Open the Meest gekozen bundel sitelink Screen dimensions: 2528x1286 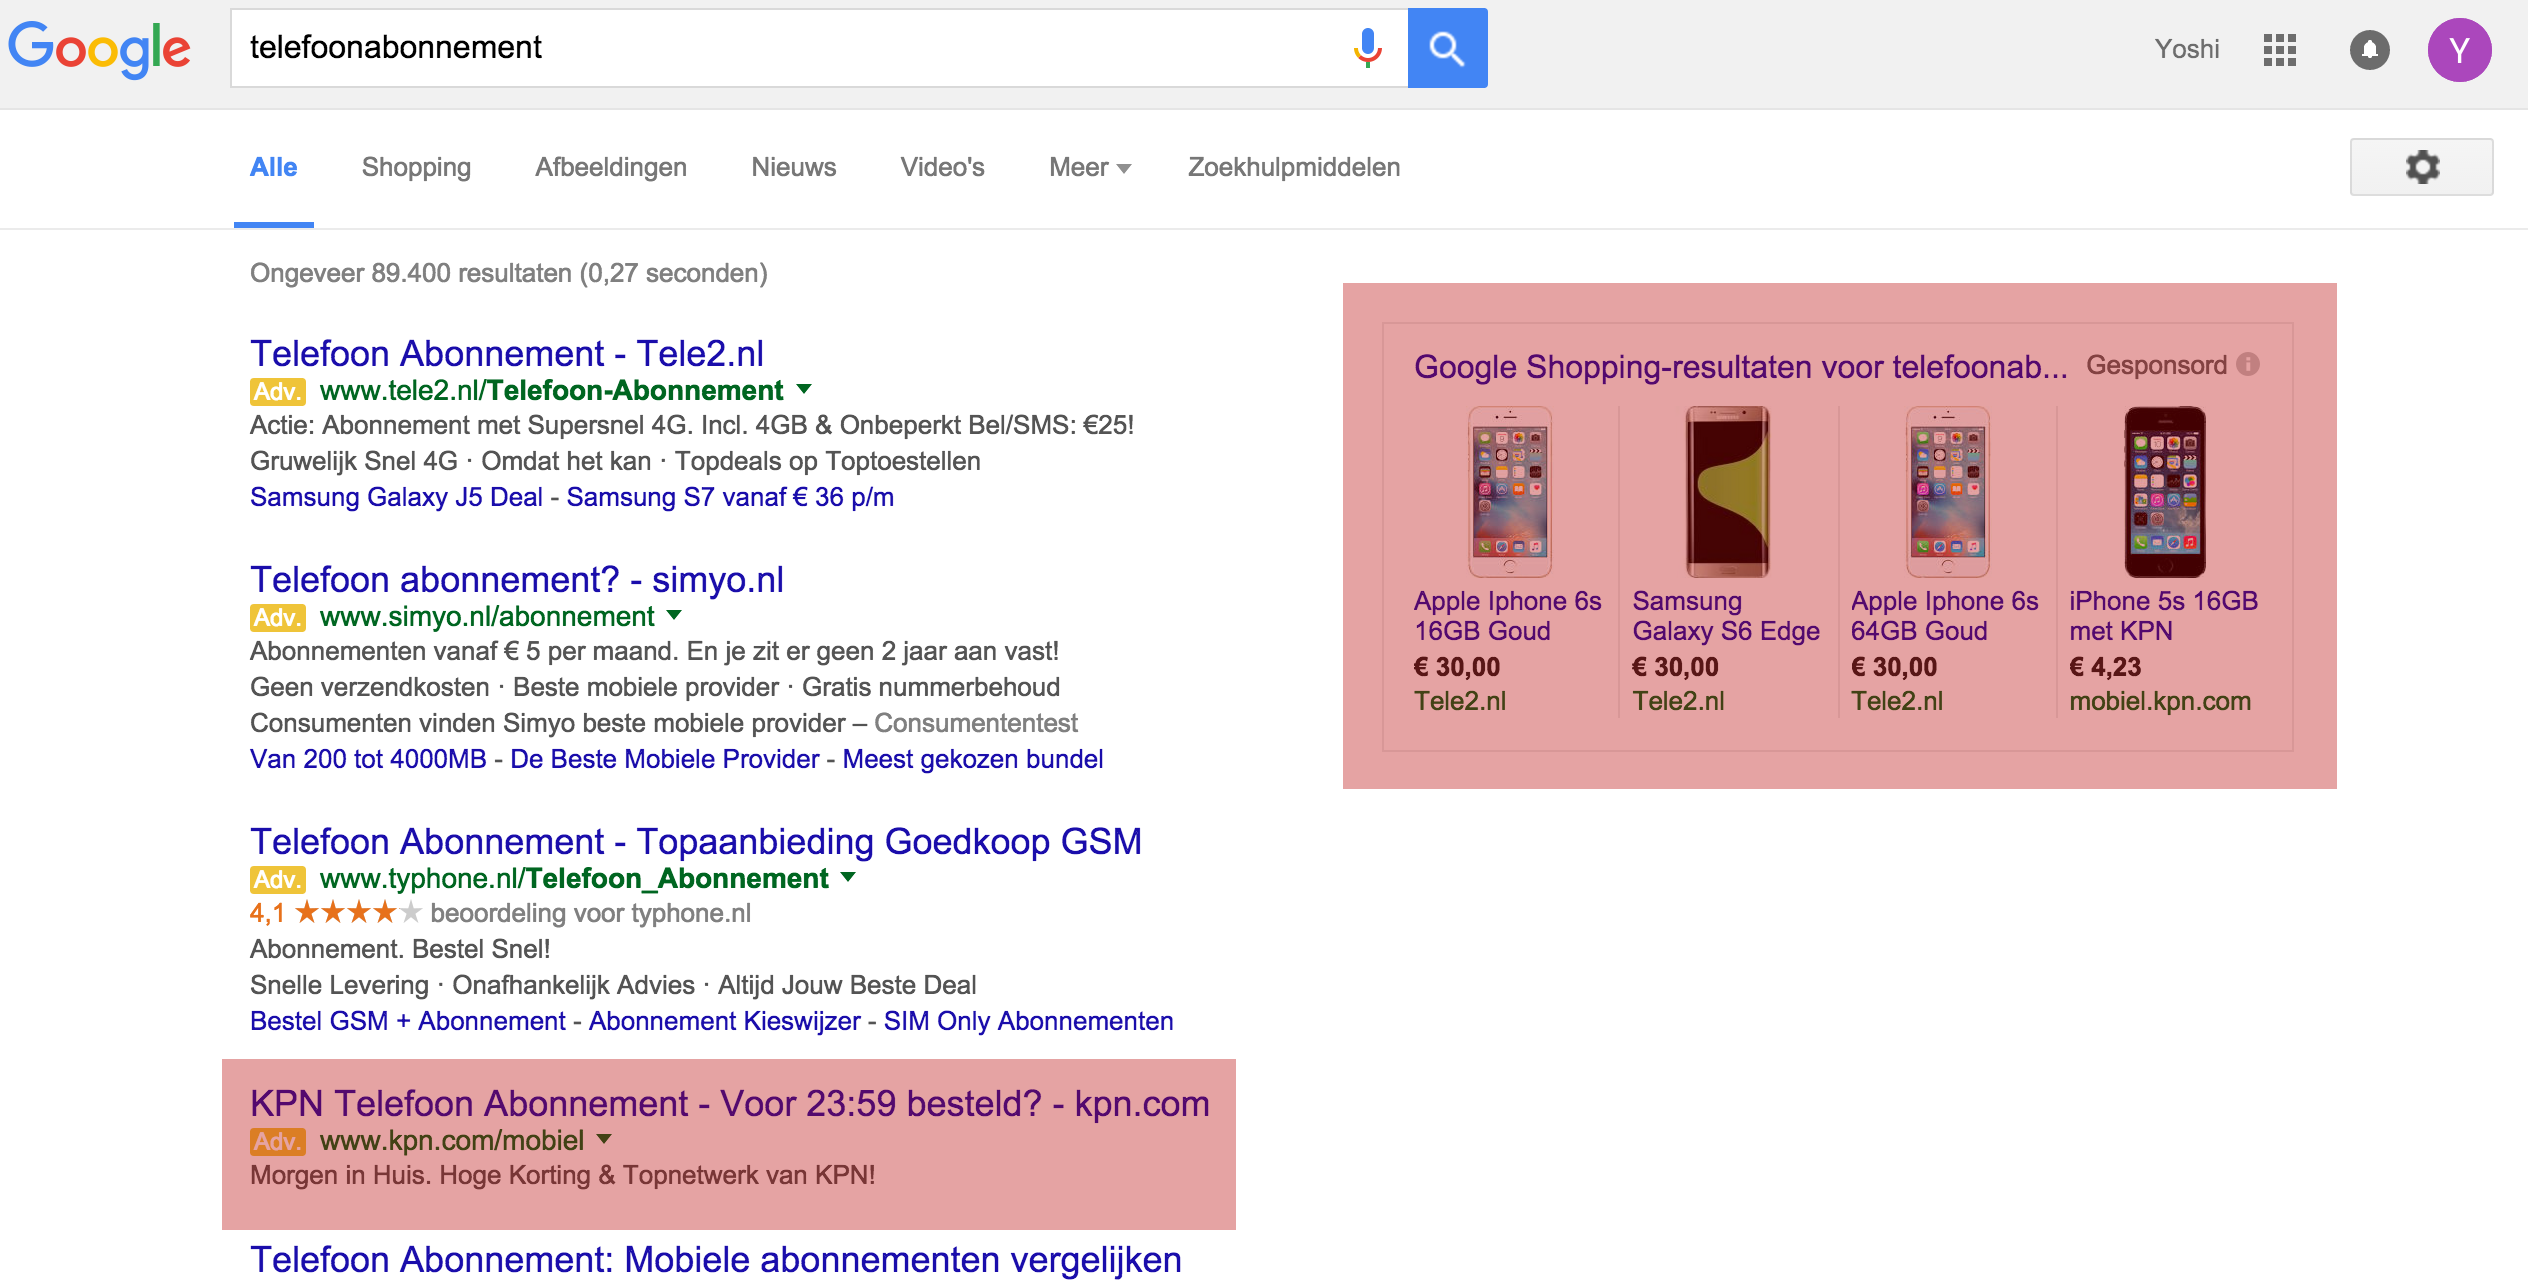pyautogui.click(x=972, y=759)
